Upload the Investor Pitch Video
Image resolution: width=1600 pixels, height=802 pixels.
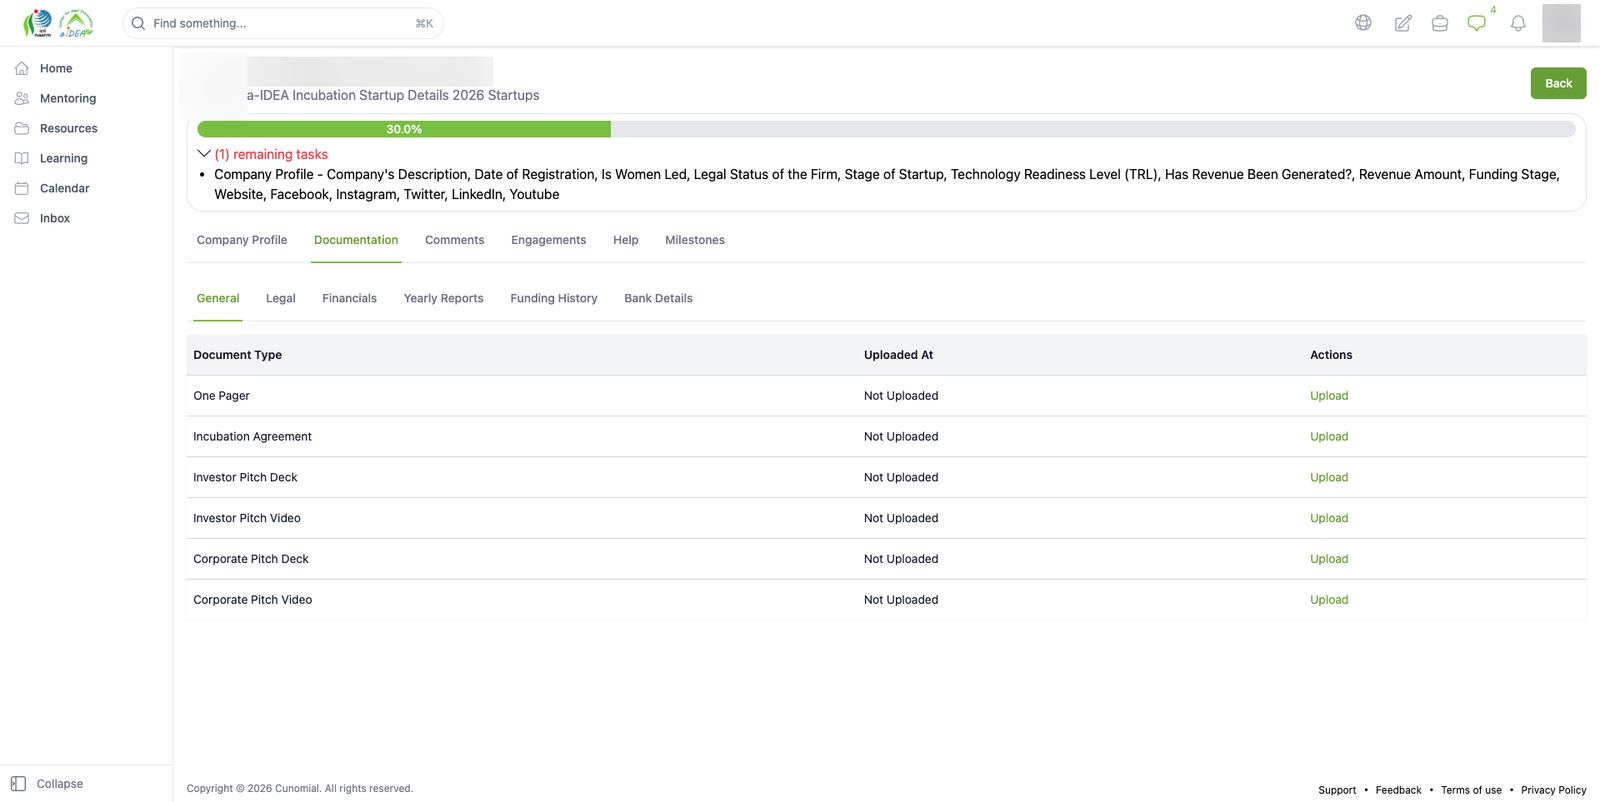point(1329,518)
